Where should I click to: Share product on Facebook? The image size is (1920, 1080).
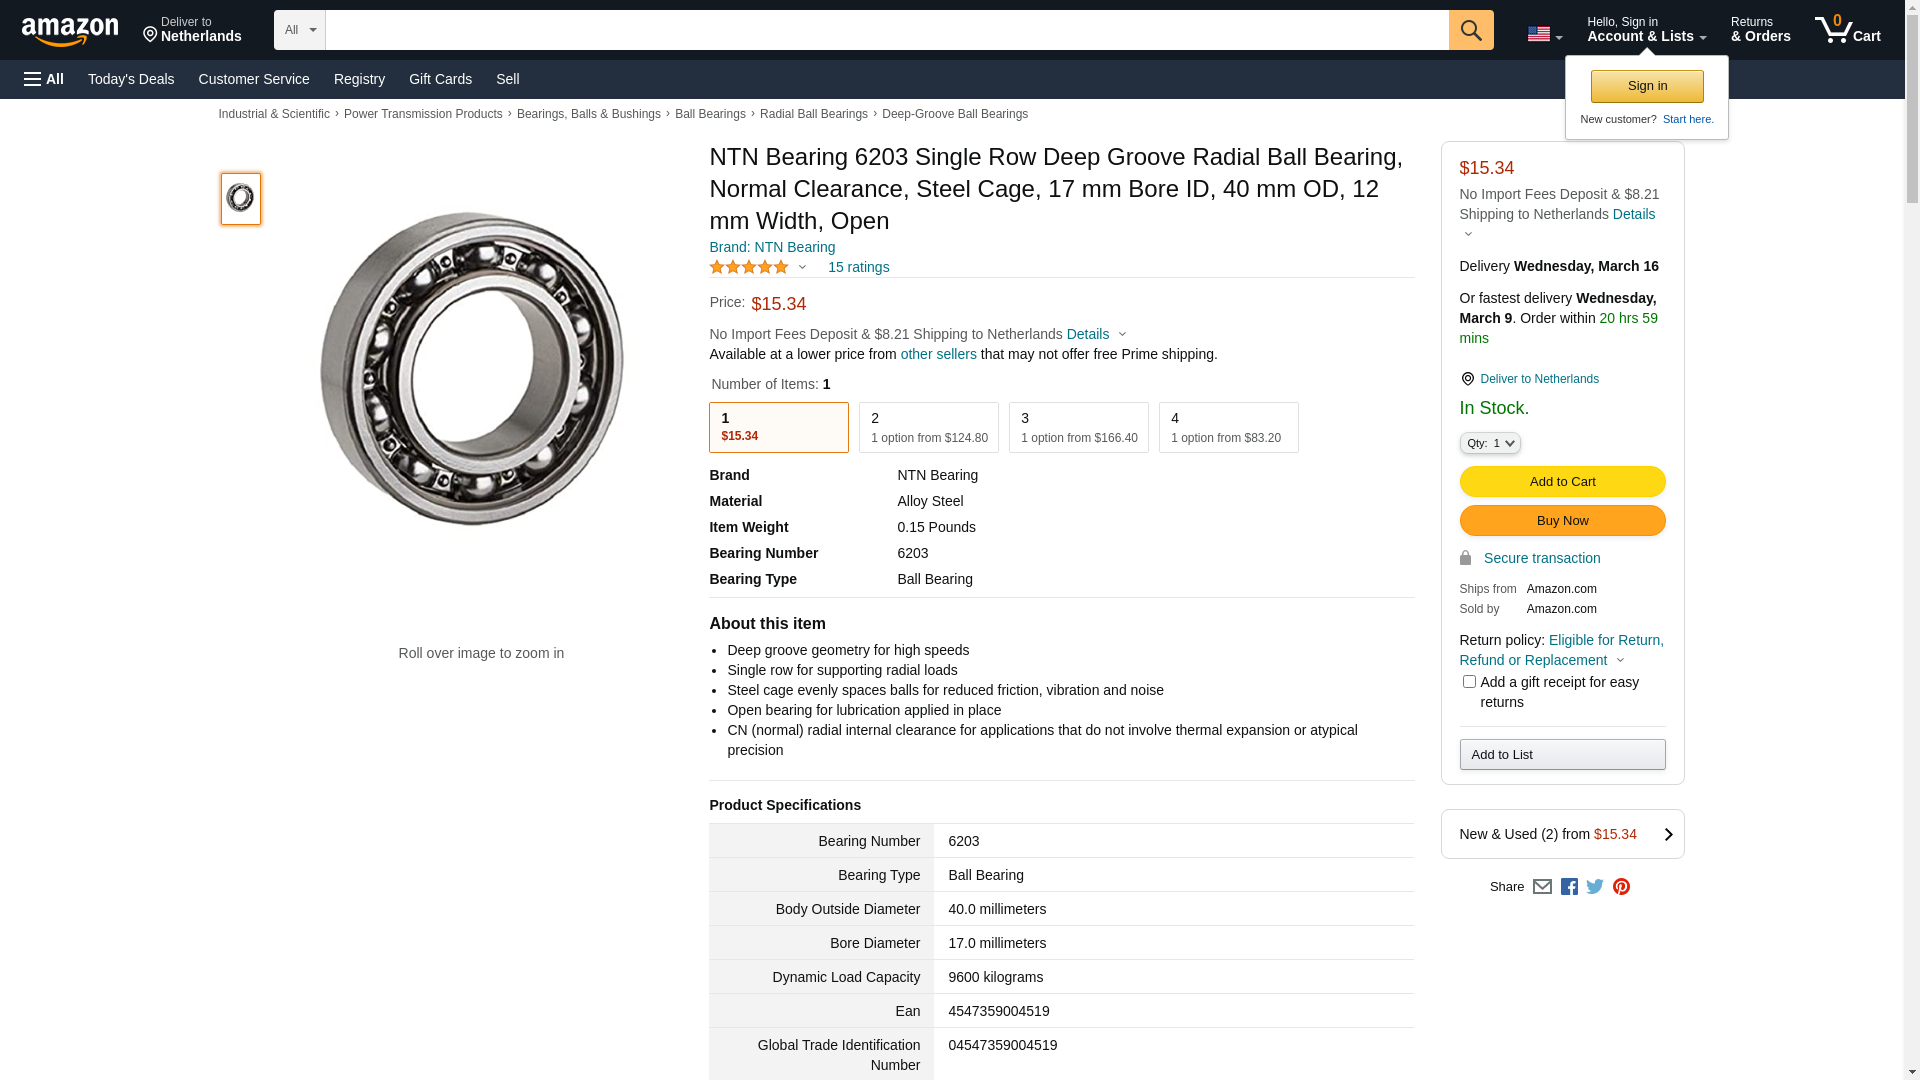click(x=1569, y=887)
